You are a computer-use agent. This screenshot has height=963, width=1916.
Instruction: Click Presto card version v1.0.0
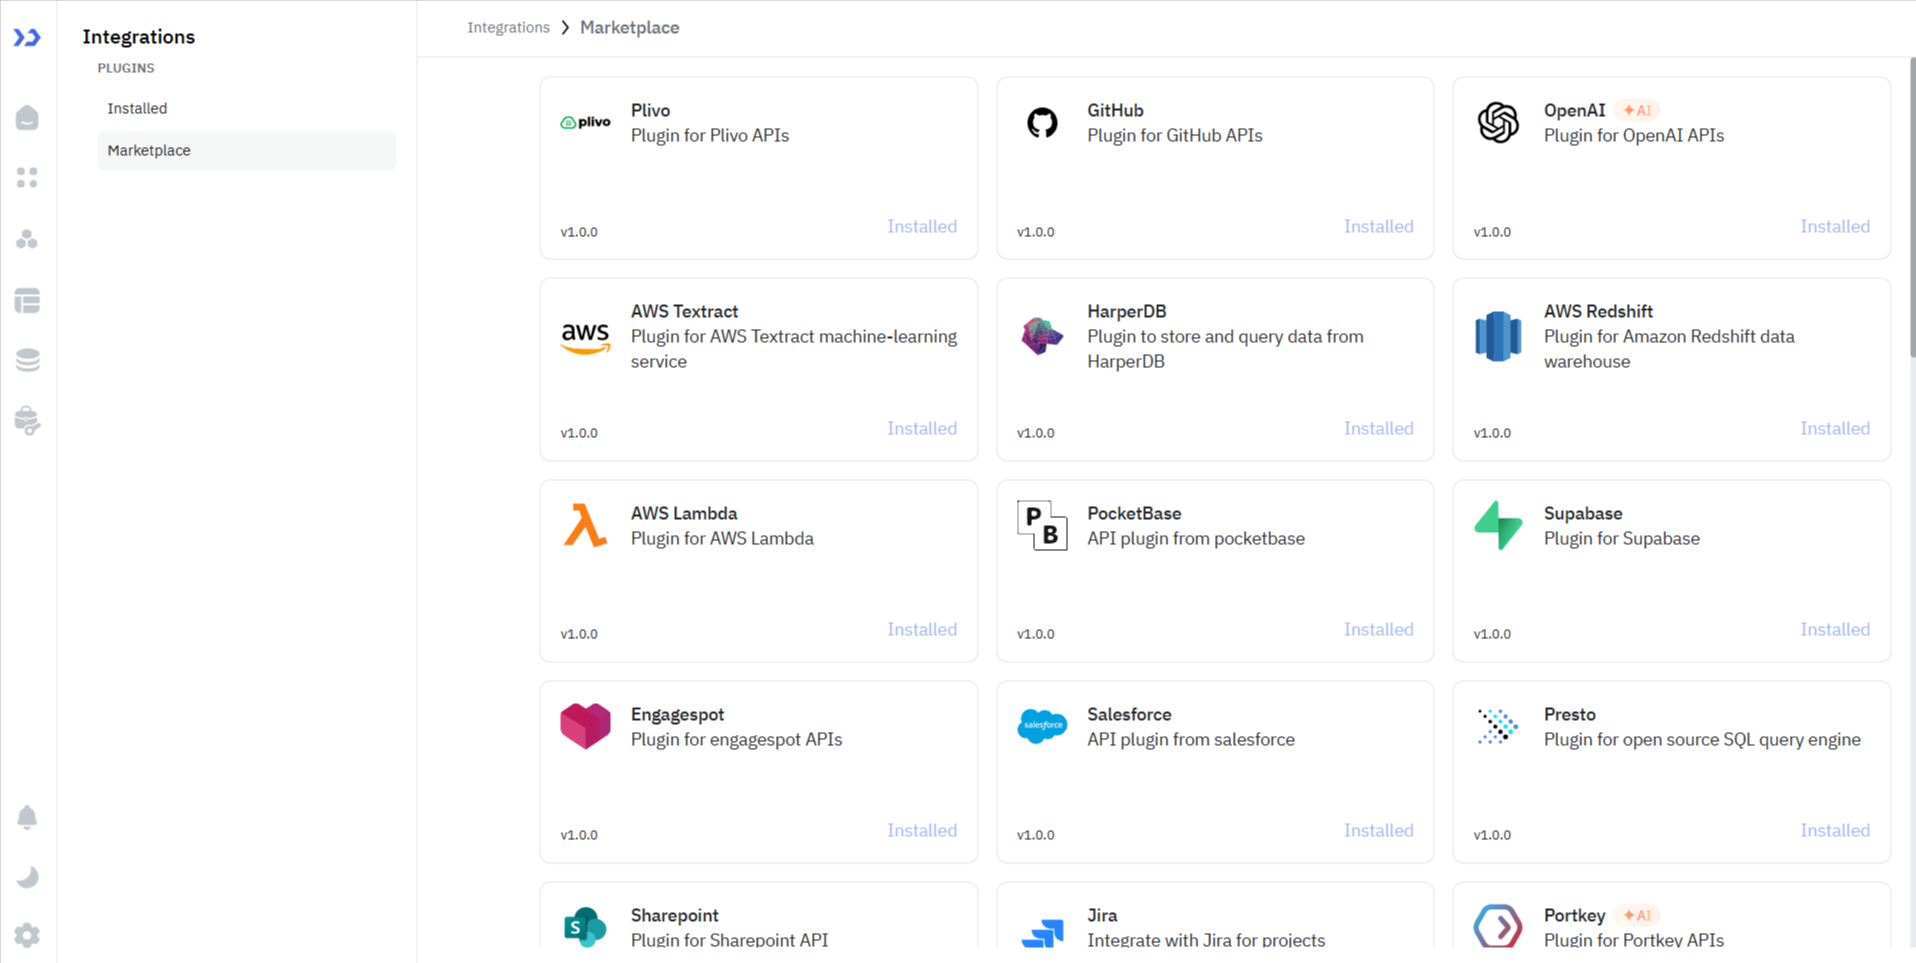[x=1492, y=835]
